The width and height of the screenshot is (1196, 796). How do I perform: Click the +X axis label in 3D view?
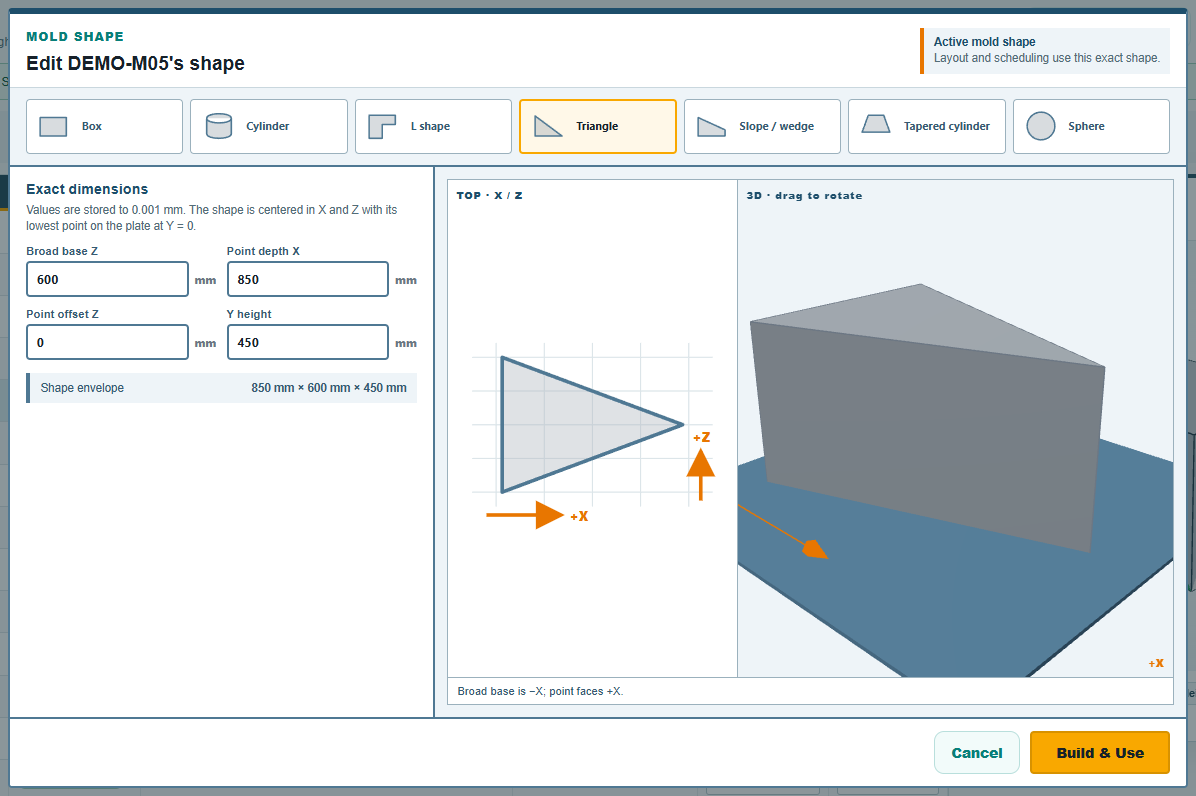point(1156,663)
